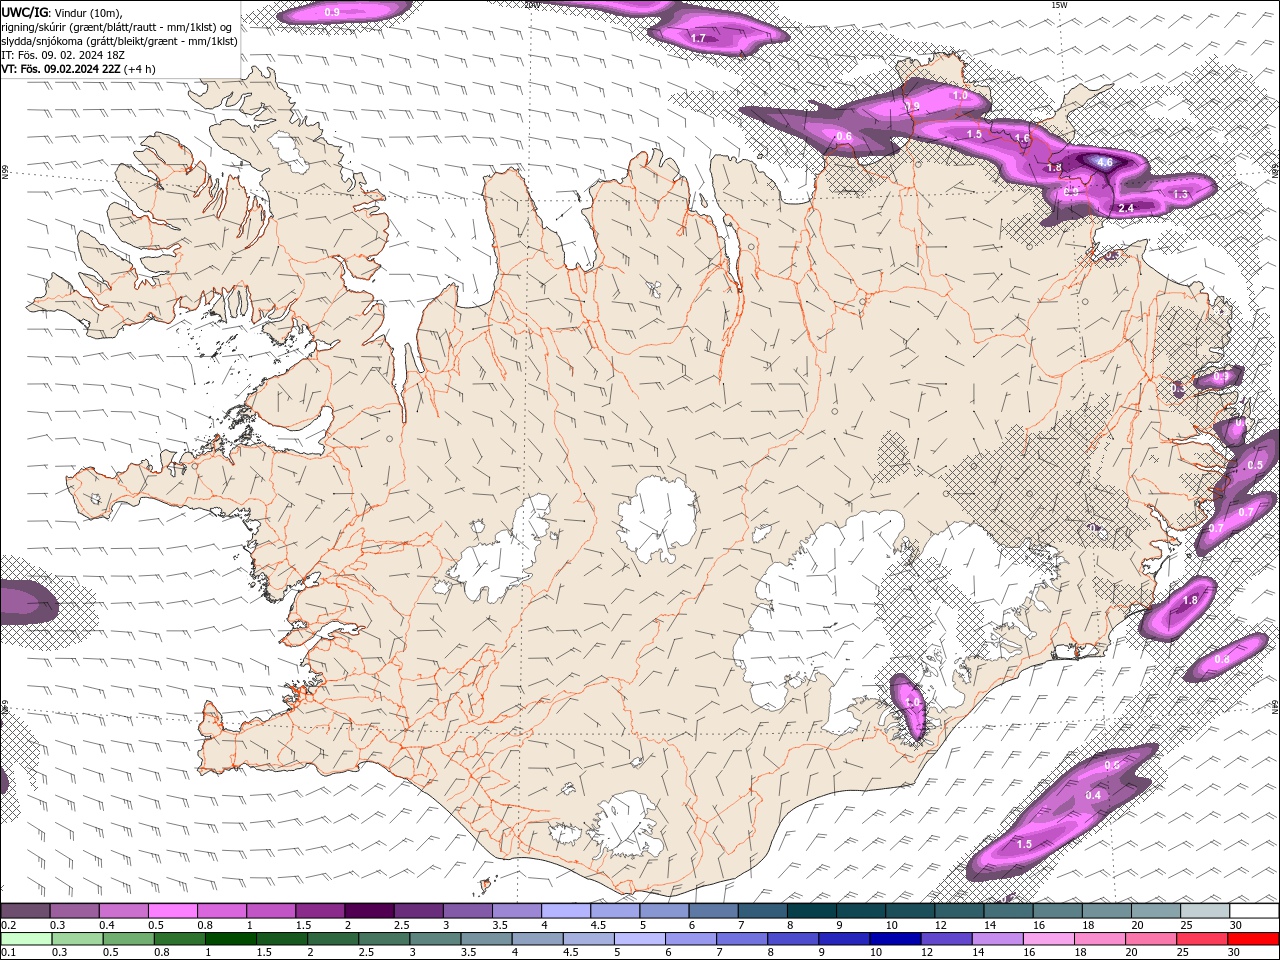Click the snow legend swatch between 0.2 and 0.3

tap(25, 911)
